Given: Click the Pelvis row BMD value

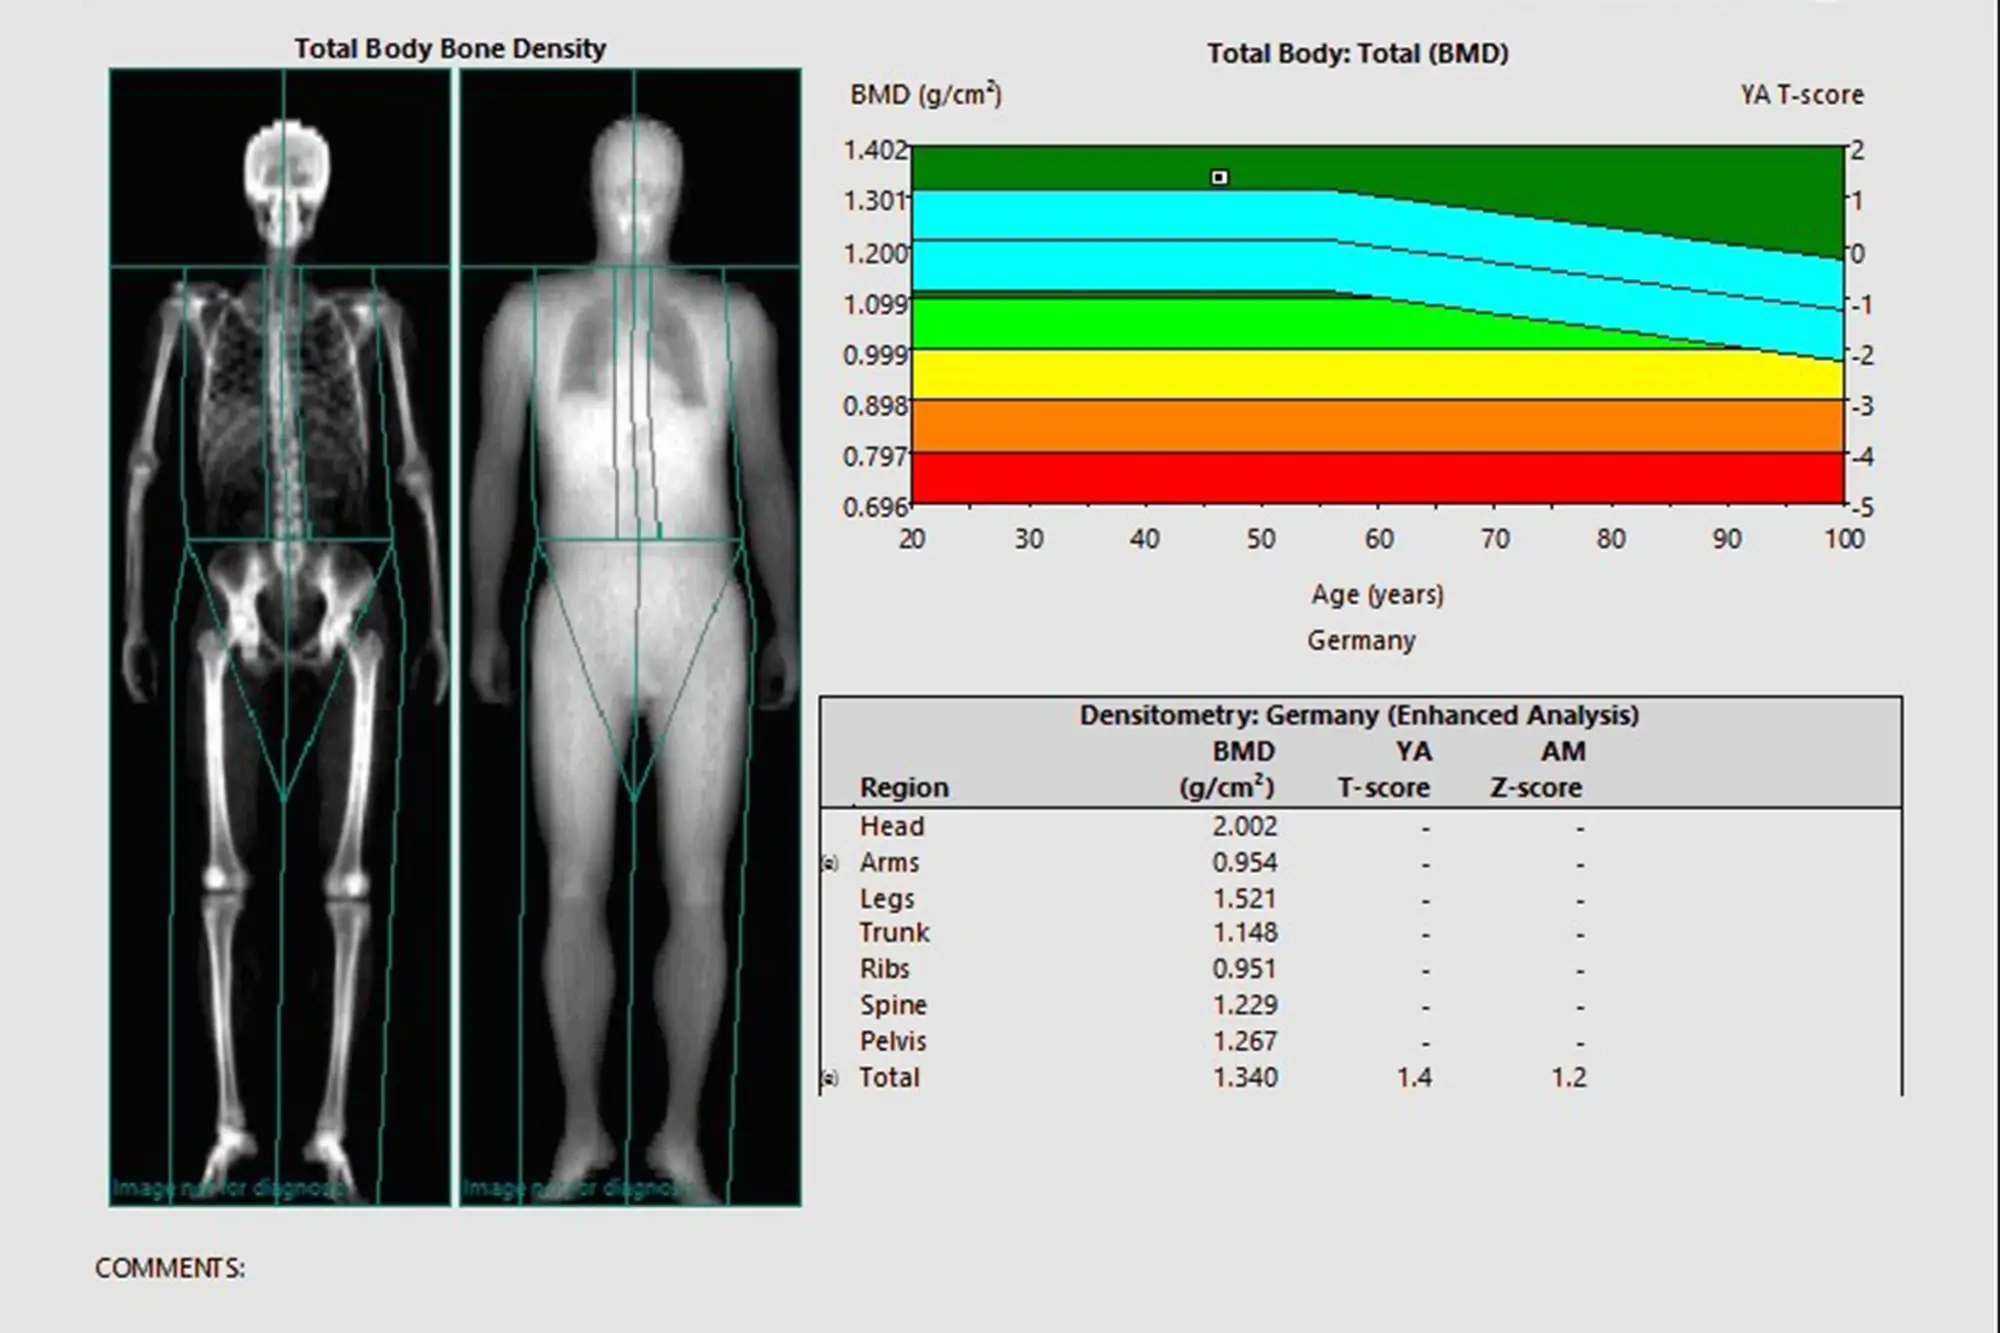Looking at the screenshot, I should tap(1244, 1041).
